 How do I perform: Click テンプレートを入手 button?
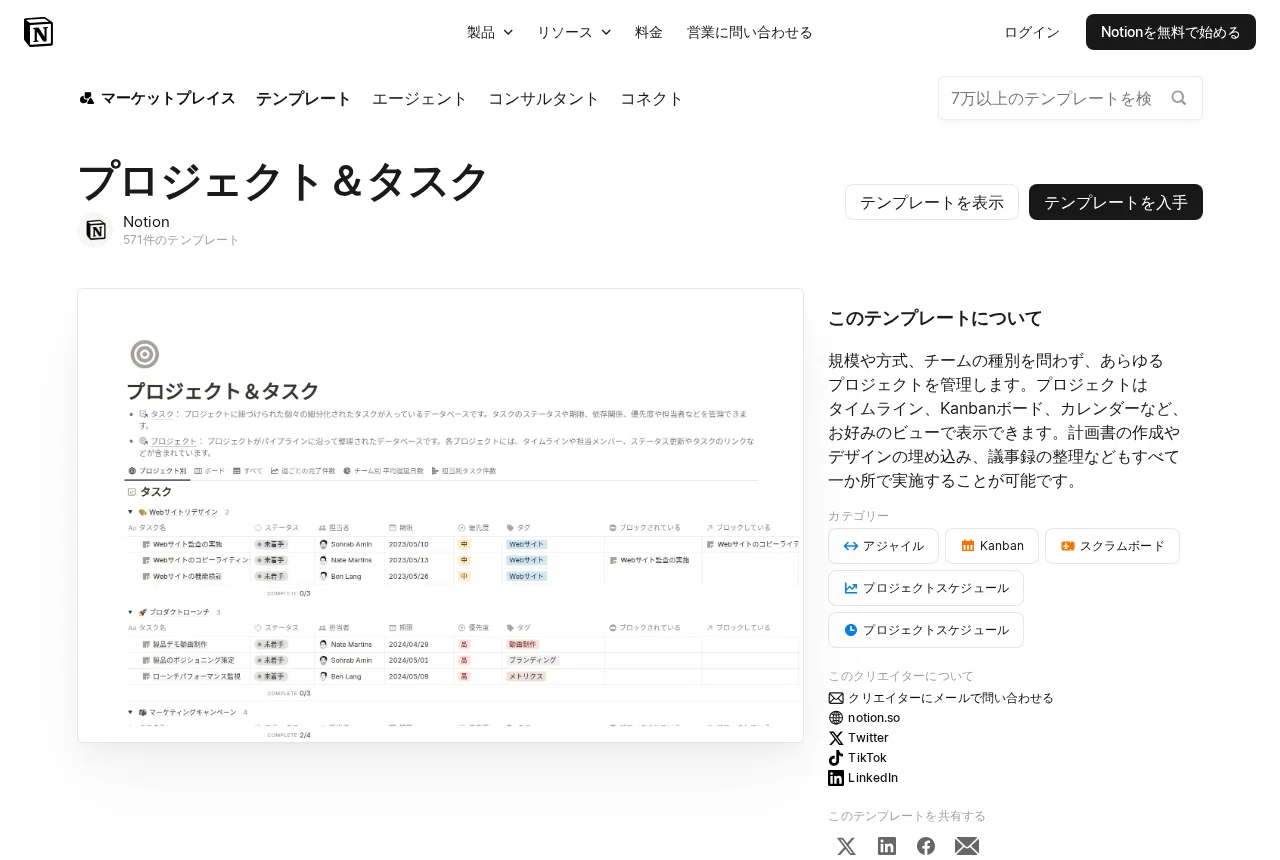[x=1116, y=202]
